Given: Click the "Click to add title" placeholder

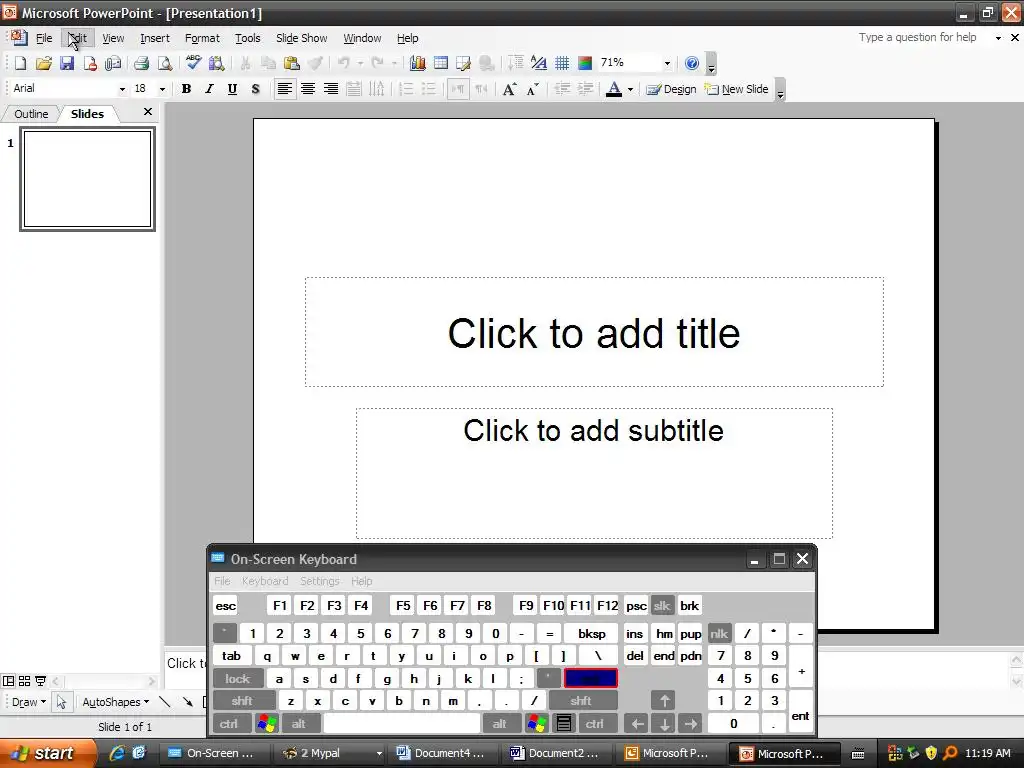Looking at the screenshot, I should click(594, 332).
